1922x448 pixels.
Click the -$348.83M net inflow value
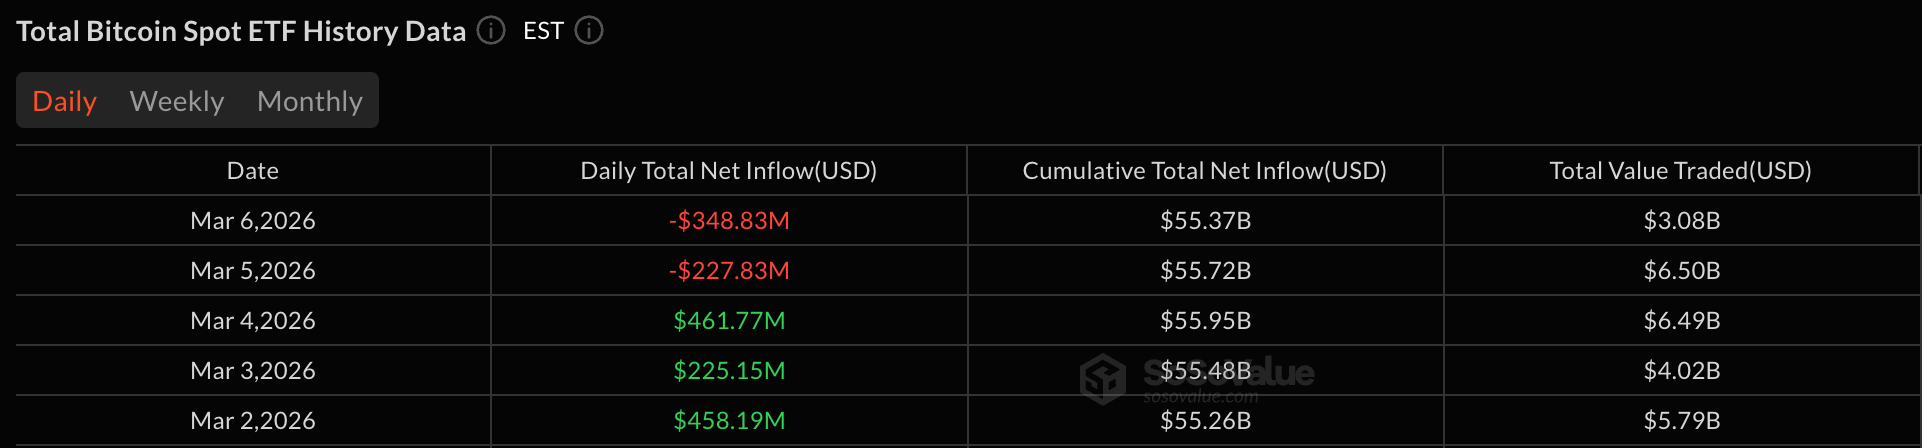point(729,221)
